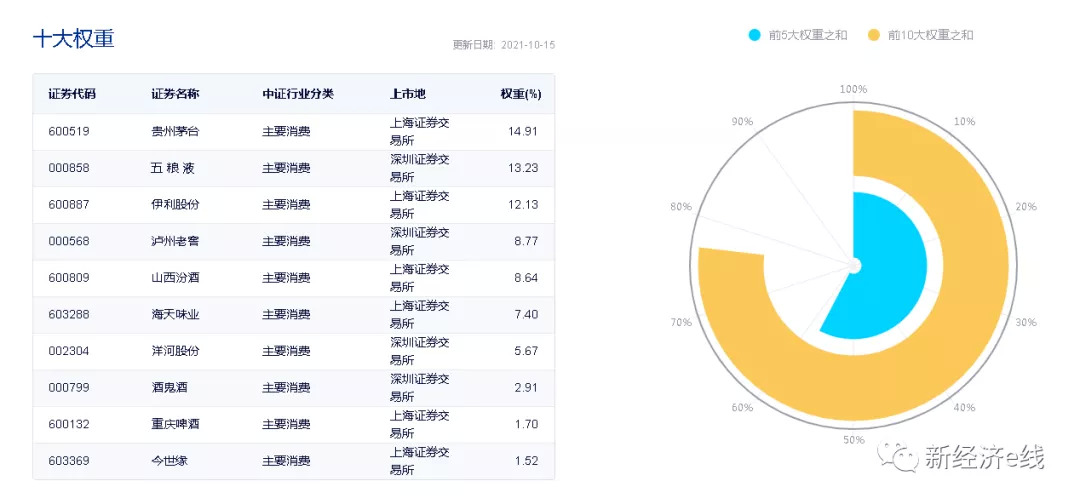1080x504 pixels.
Task: Select stock code 000568
Action: click(69, 241)
